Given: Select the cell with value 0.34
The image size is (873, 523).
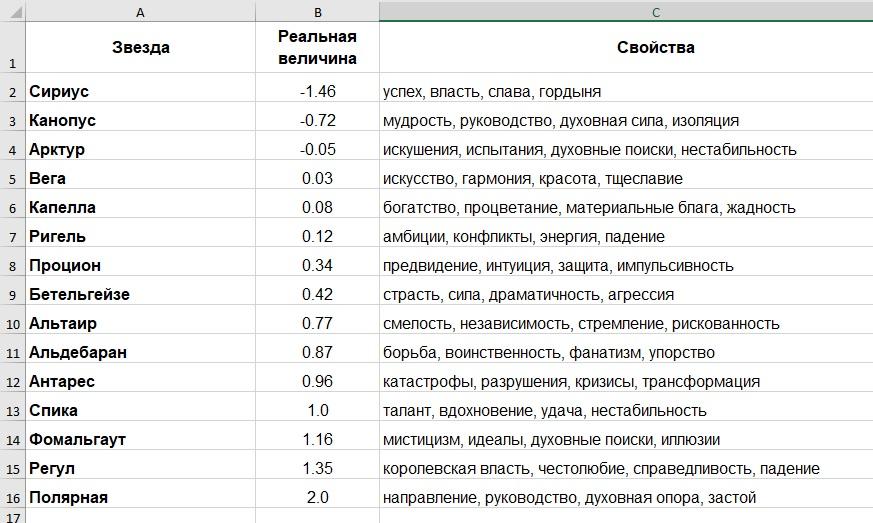Looking at the screenshot, I should [317, 266].
